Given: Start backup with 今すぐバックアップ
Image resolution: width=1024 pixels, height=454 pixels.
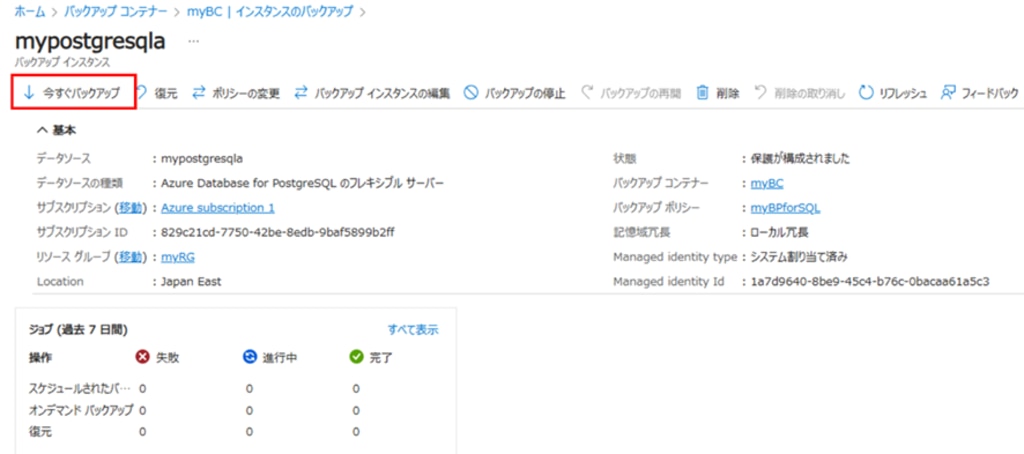Looking at the screenshot, I should 73,93.
